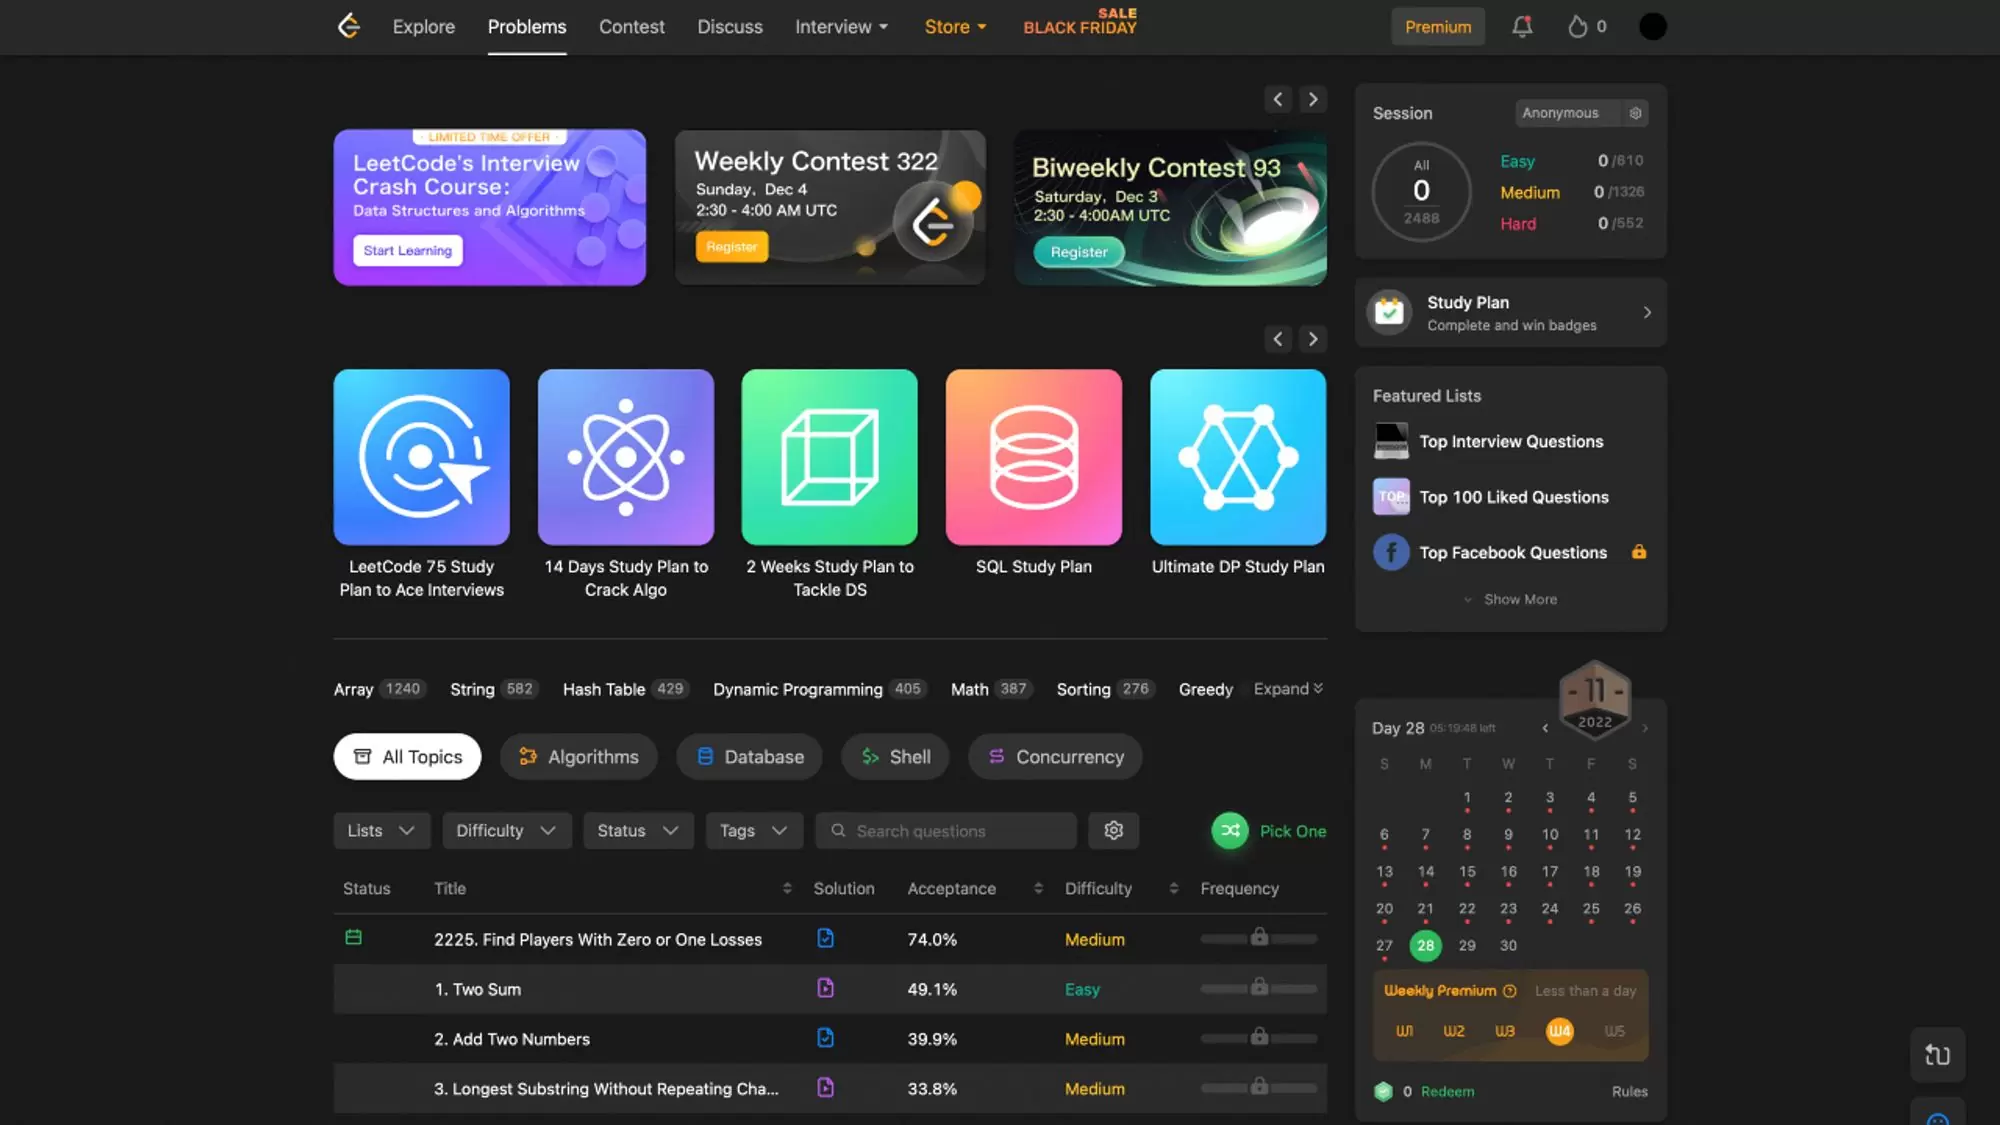Go to previous banner slide
Image resolution: width=2000 pixels, height=1125 pixels.
click(x=1278, y=99)
